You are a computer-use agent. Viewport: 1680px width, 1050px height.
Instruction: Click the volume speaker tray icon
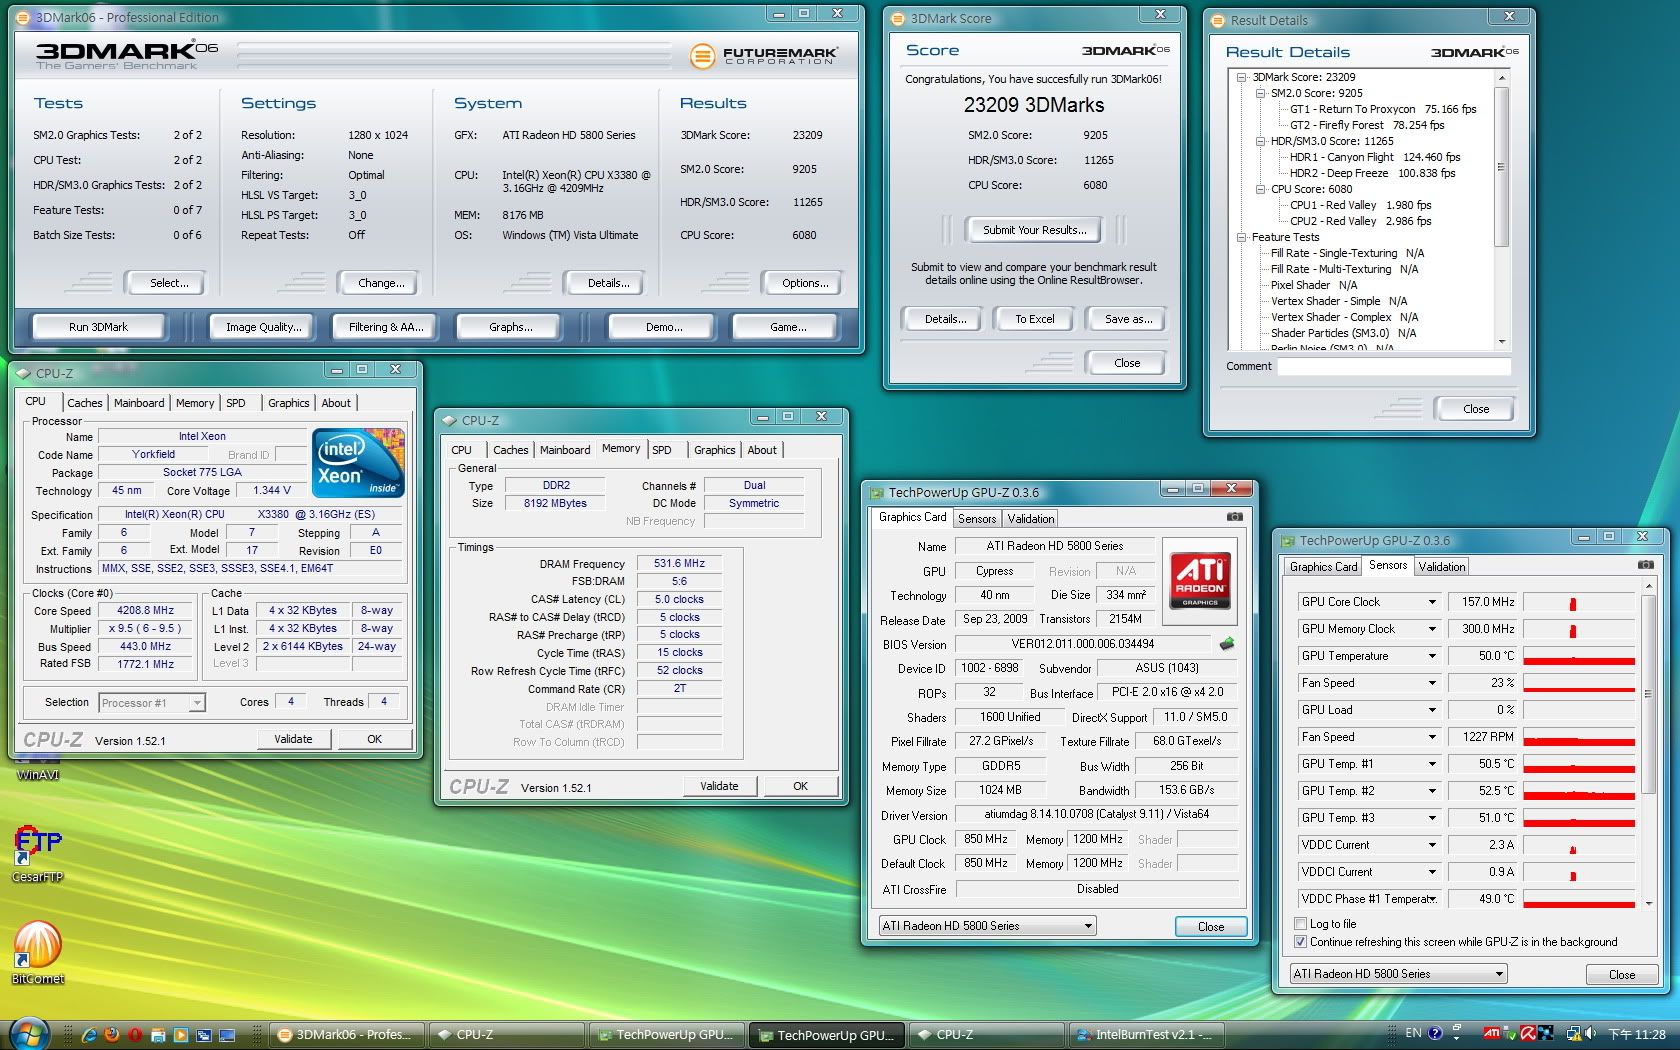tap(1589, 1034)
